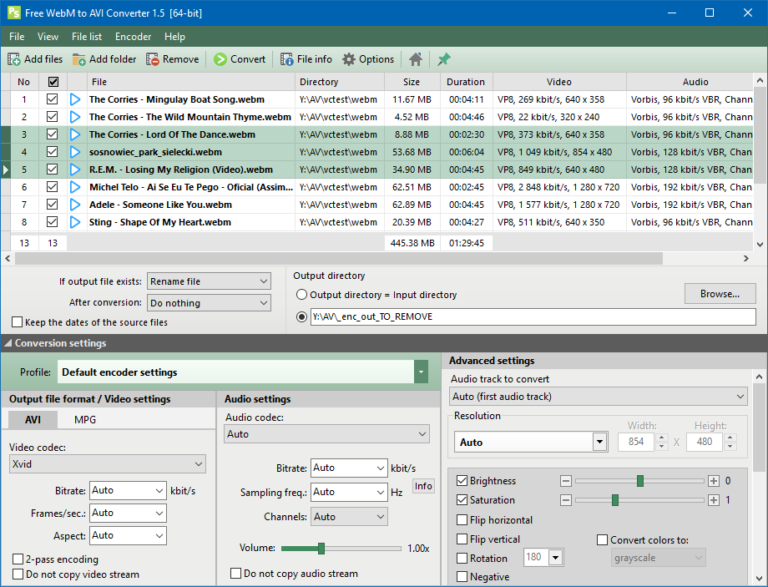Start conversion with the green Convert icon

coord(220,59)
